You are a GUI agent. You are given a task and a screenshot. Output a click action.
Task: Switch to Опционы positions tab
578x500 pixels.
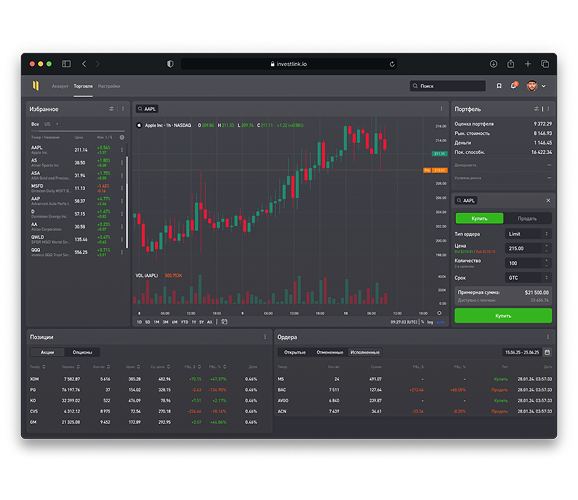coord(82,352)
